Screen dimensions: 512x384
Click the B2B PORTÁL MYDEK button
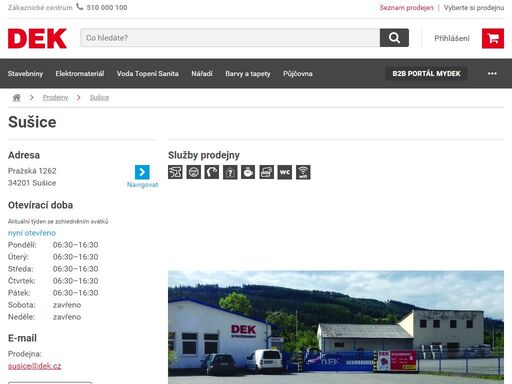tap(426, 74)
